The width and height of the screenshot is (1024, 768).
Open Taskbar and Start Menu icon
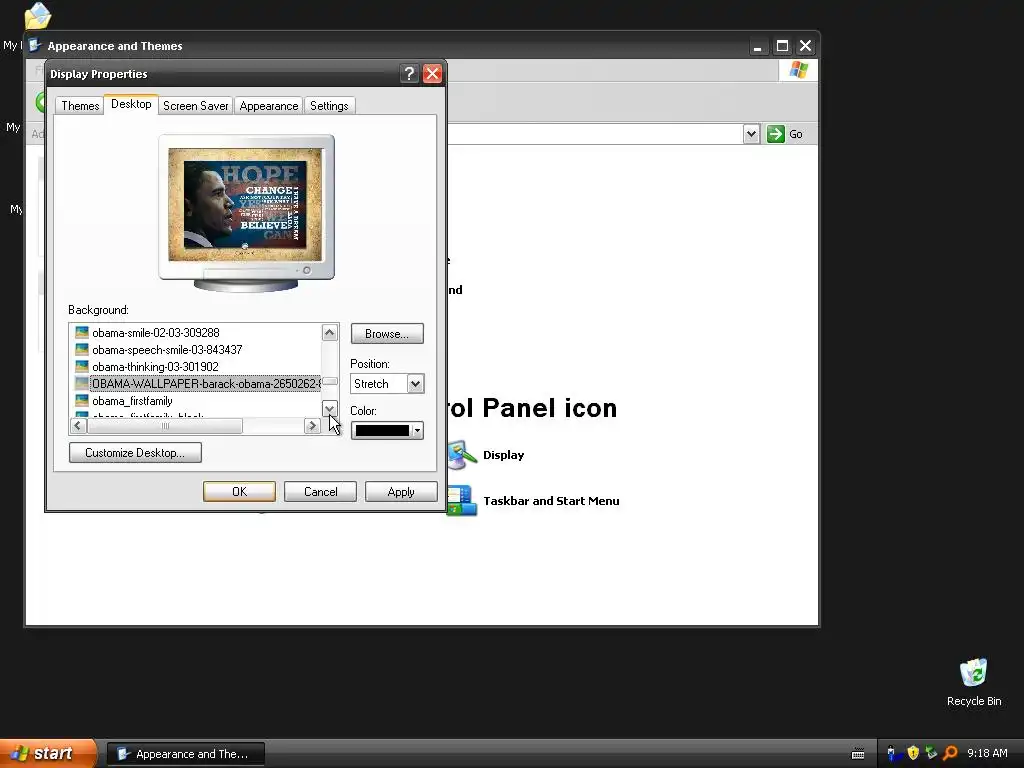pyautogui.click(x=463, y=501)
